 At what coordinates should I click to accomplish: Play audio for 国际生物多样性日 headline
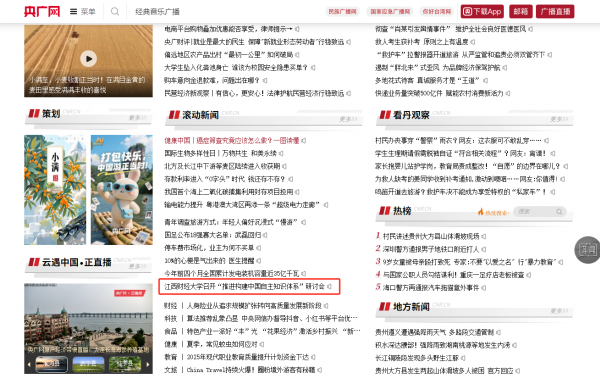click(x=281, y=153)
